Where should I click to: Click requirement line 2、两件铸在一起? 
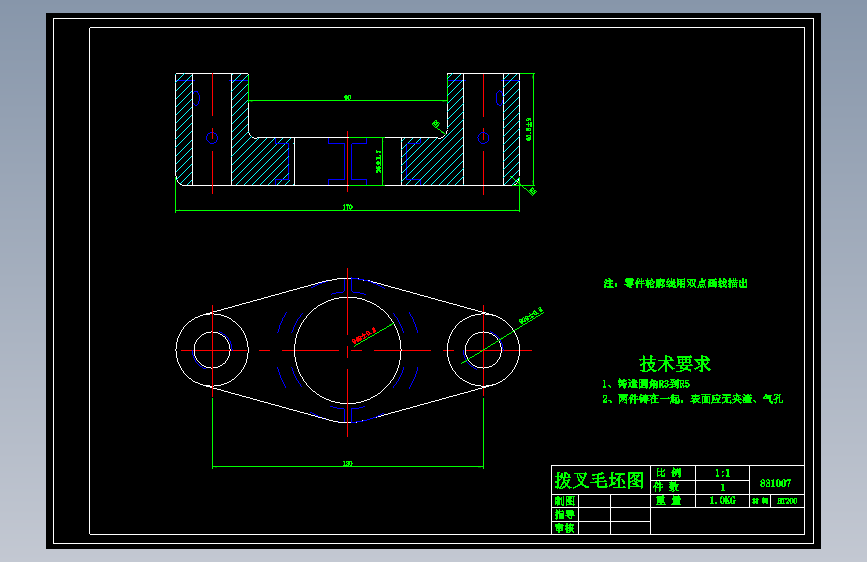692,399
